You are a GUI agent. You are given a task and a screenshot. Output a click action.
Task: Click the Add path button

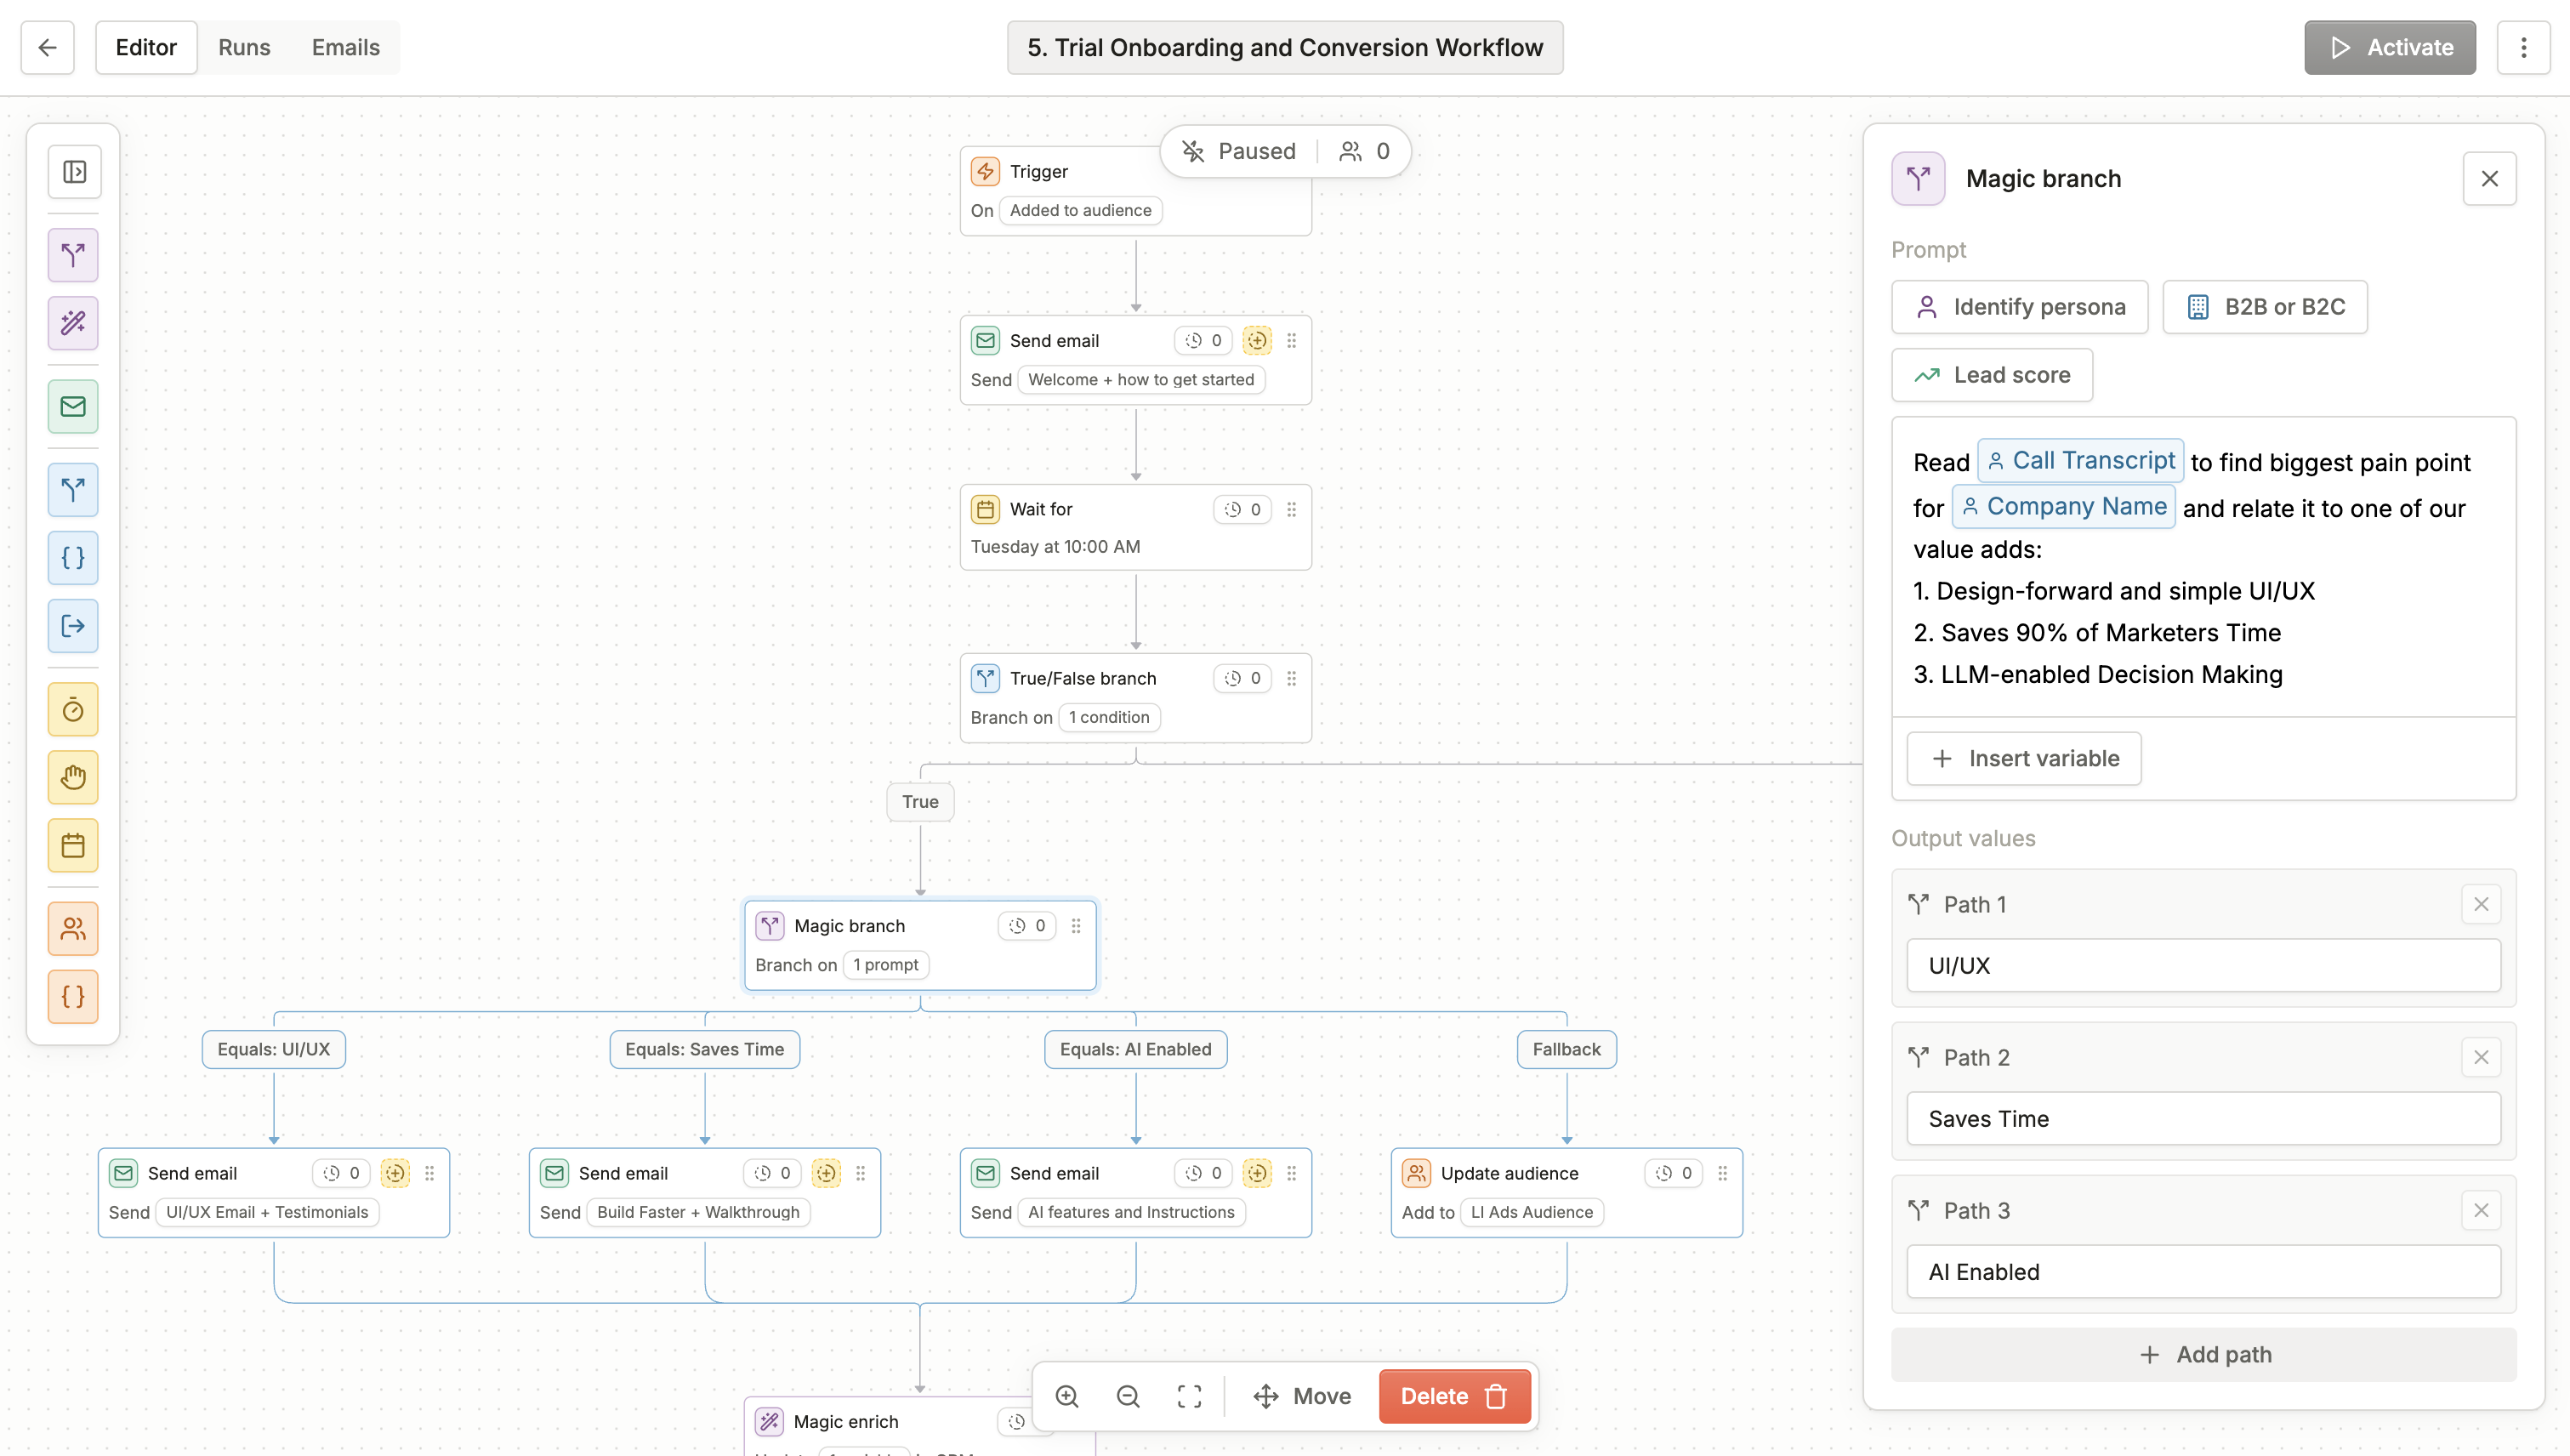tap(2204, 1354)
